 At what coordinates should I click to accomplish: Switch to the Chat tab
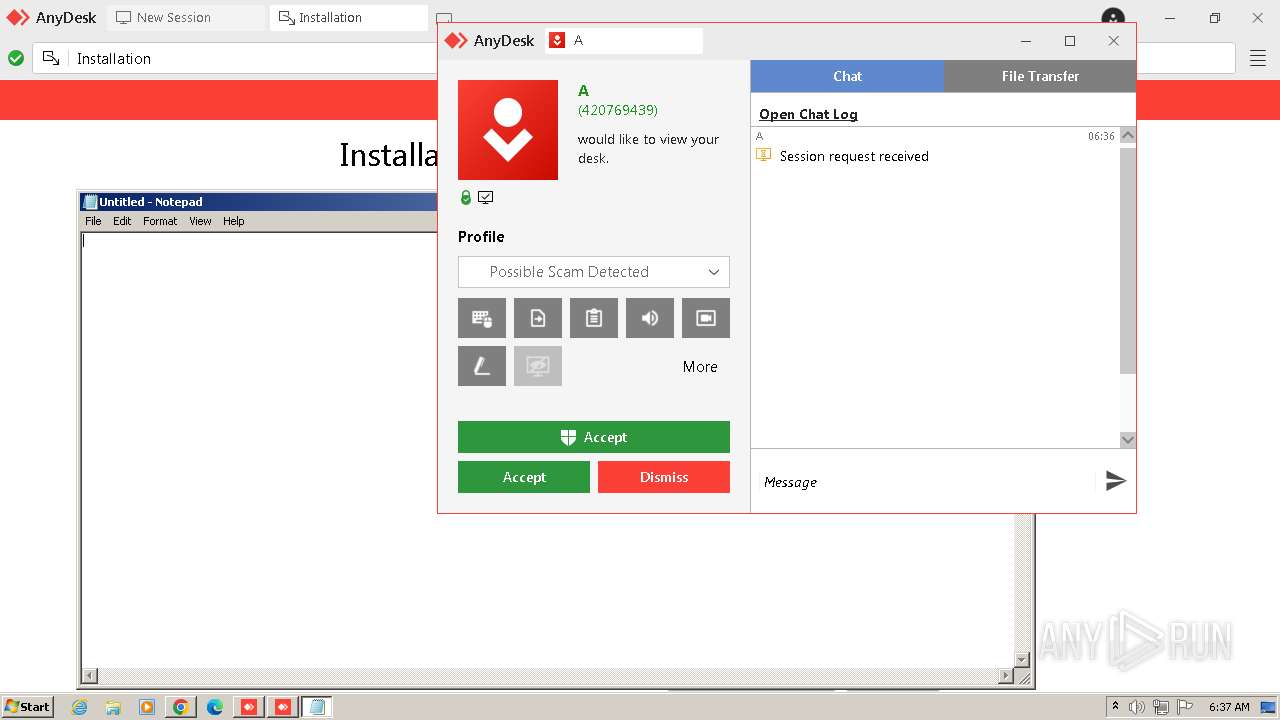tap(847, 76)
